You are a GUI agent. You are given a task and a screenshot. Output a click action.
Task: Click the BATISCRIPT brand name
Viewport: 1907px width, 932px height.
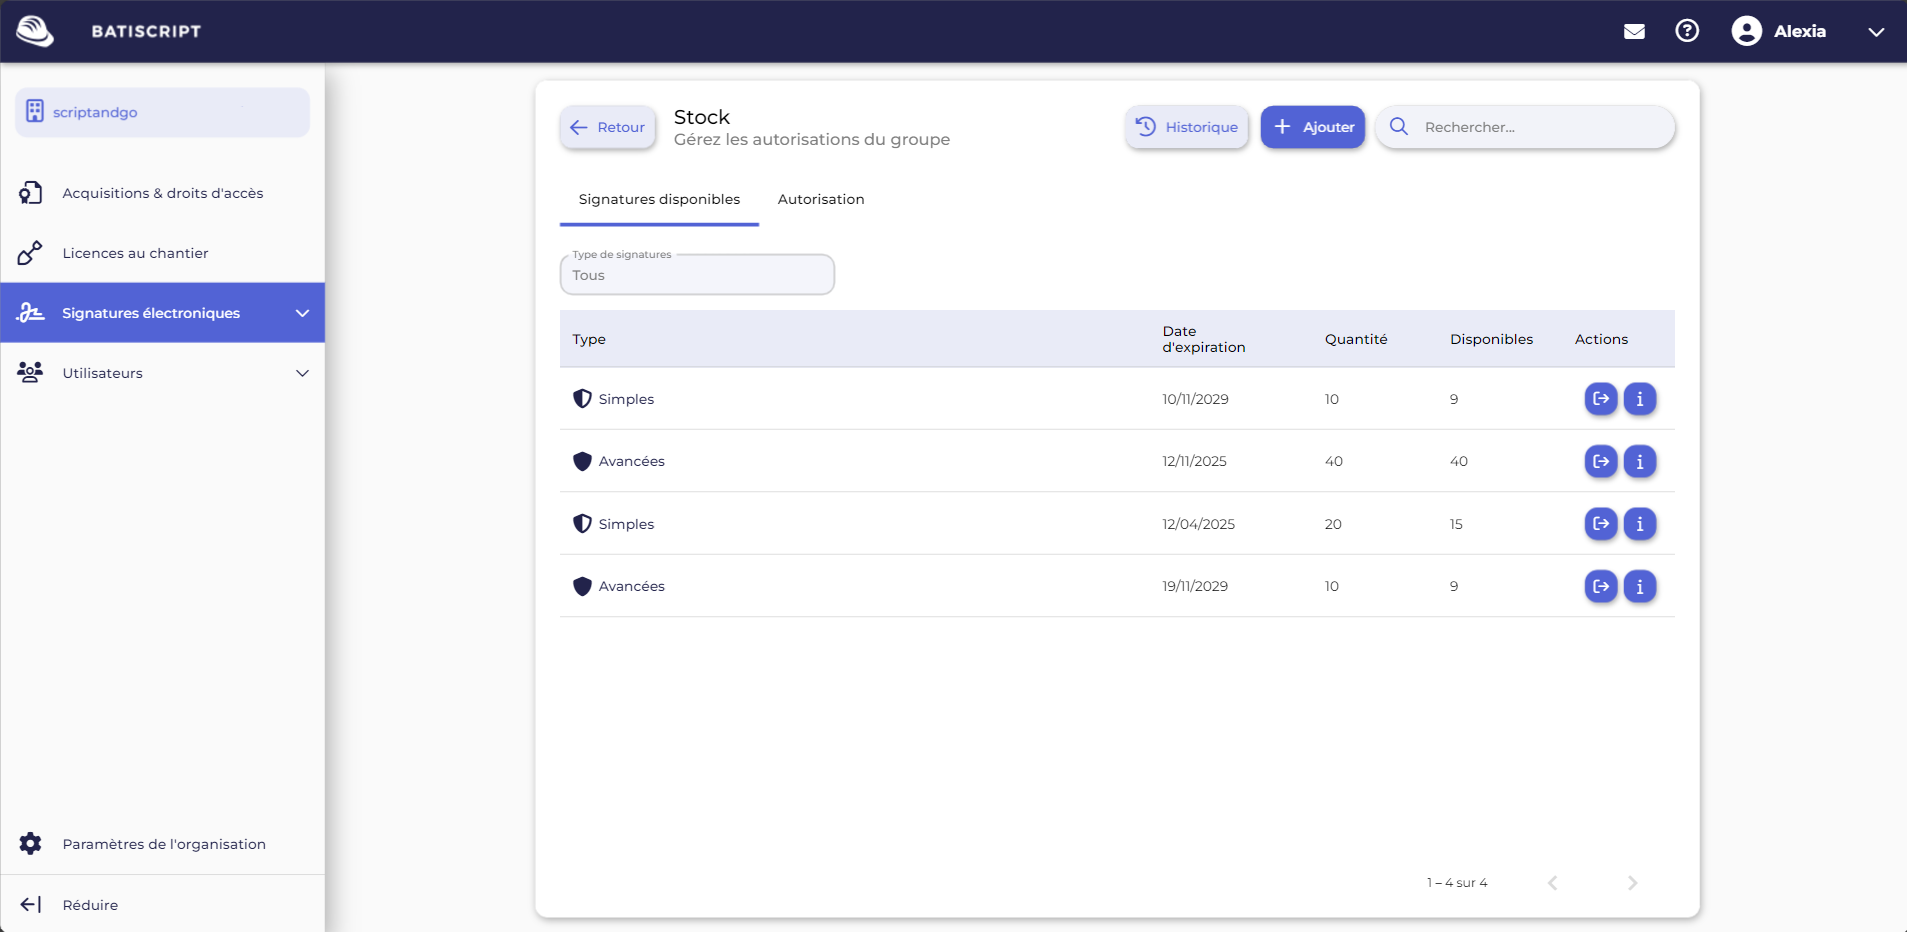point(146,31)
